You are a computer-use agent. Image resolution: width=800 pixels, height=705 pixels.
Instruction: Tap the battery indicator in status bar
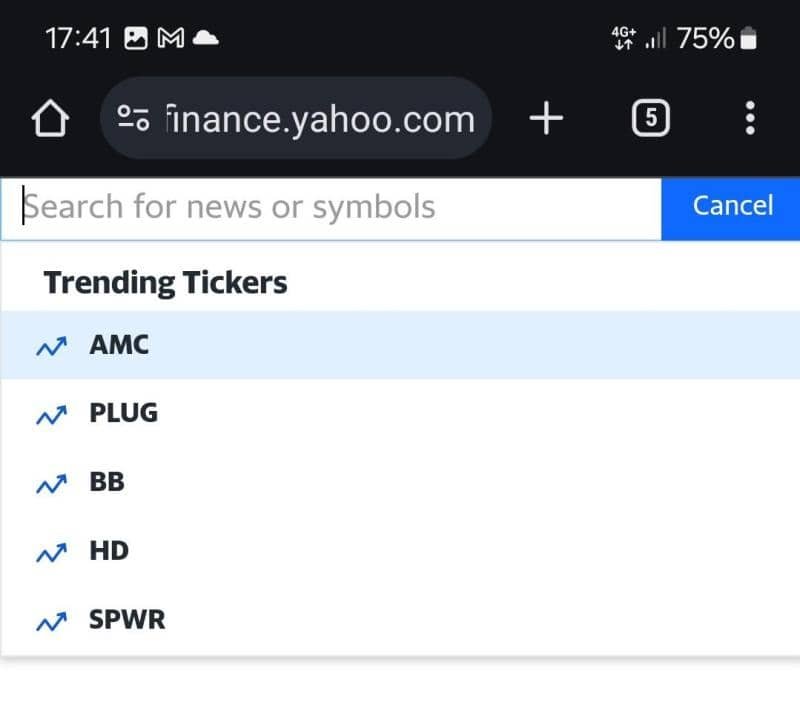pos(749,39)
